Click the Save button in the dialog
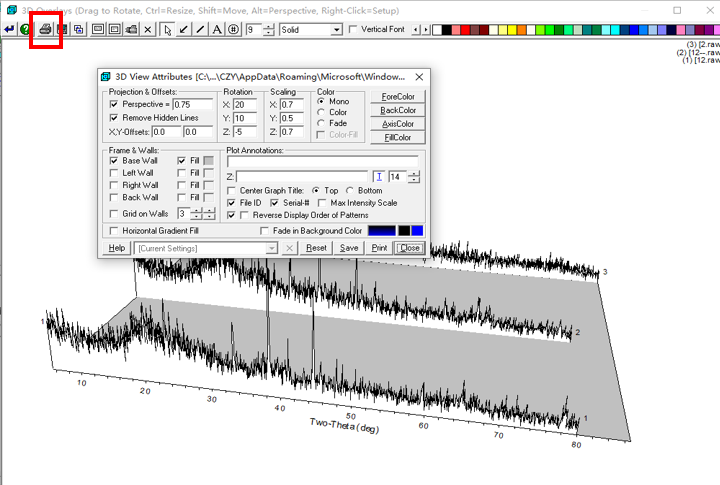The image size is (720, 485). point(349,247)
